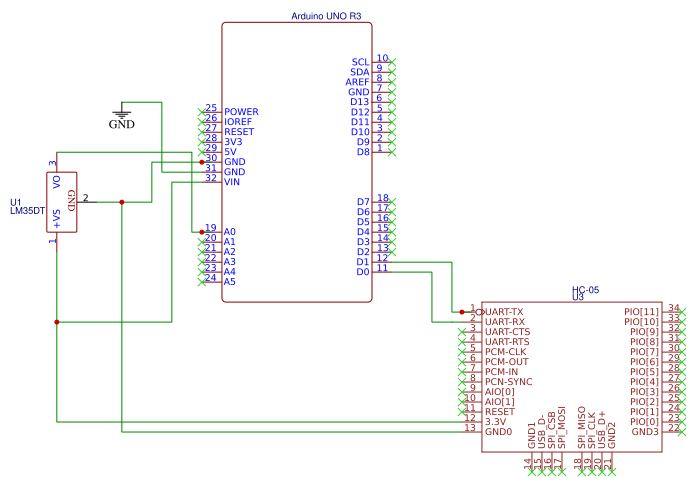This screenshot has height=486, width=696.
Task: Click the D0 pin on Arduino
Action: (363, 272)
